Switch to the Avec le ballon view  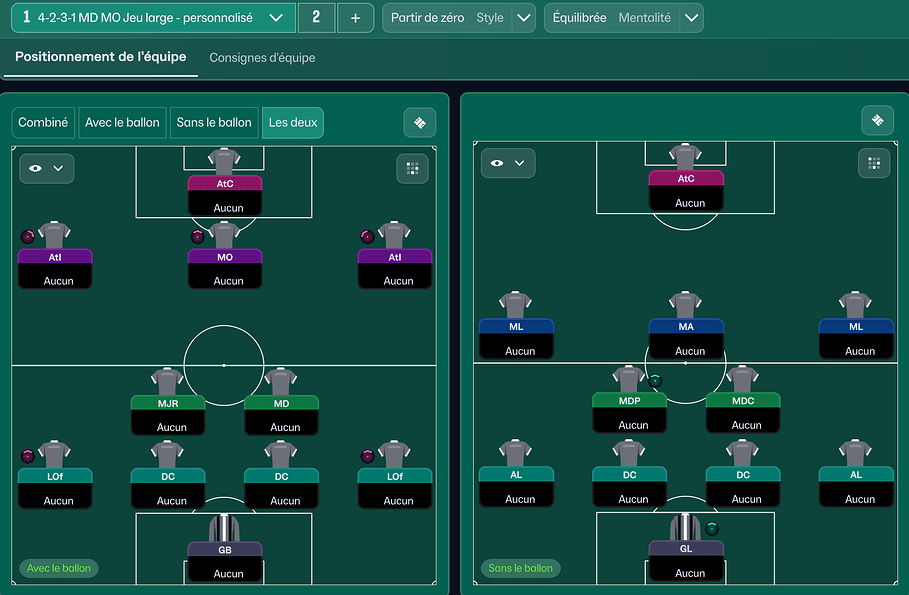click(x=122, y=123)
